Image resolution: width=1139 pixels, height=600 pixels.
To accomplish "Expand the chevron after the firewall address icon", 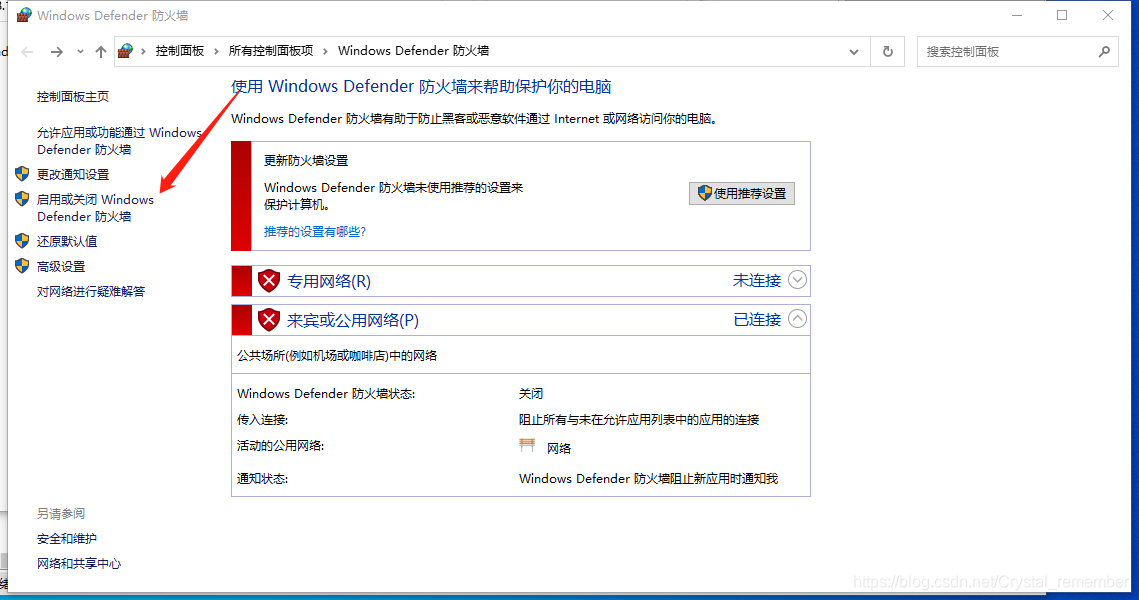I will pos(143,51).
